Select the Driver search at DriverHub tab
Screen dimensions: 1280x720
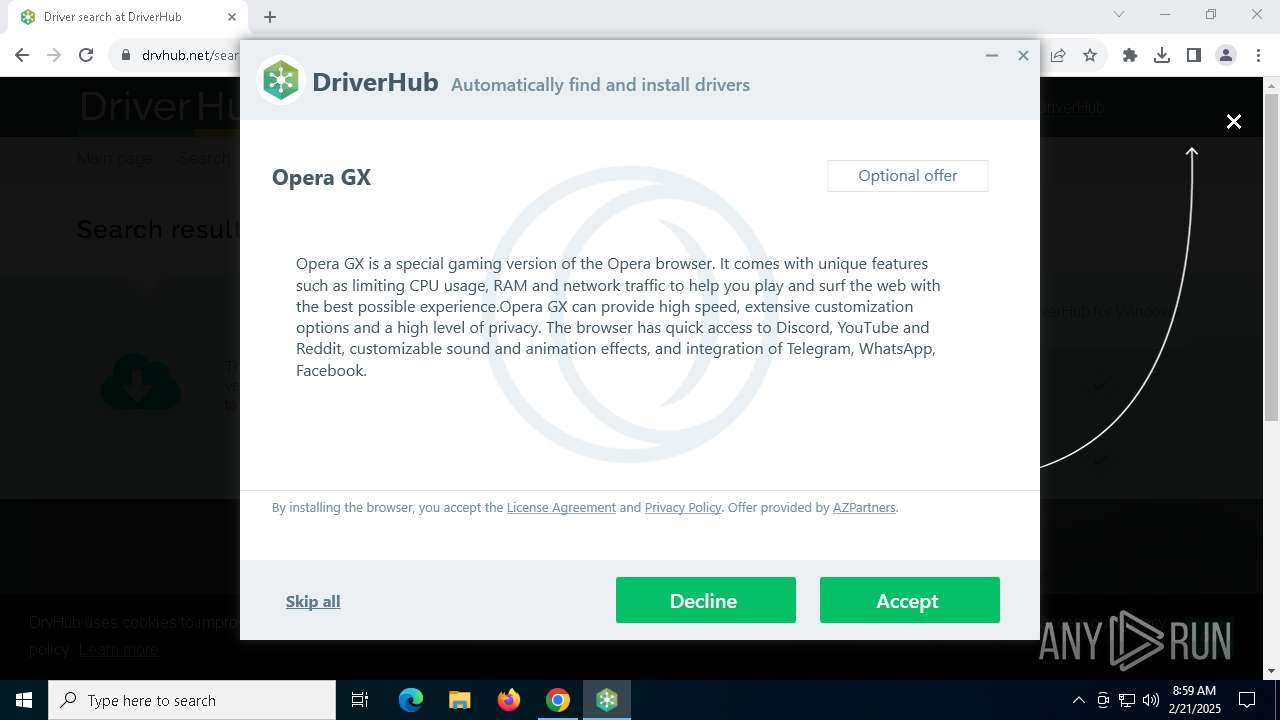coord(128,17)
